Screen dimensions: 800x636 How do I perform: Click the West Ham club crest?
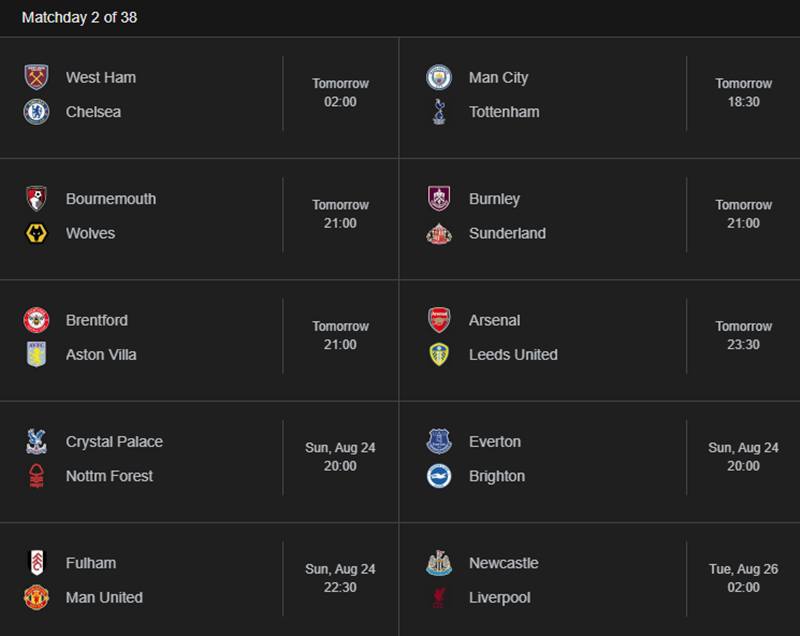point(36,77)
